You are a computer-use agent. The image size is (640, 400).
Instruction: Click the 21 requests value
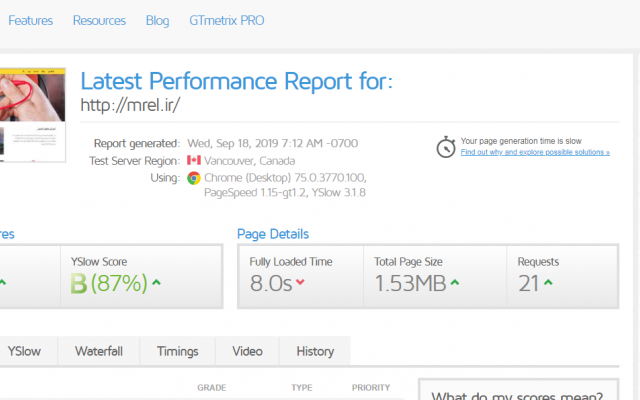coord(529,283)
